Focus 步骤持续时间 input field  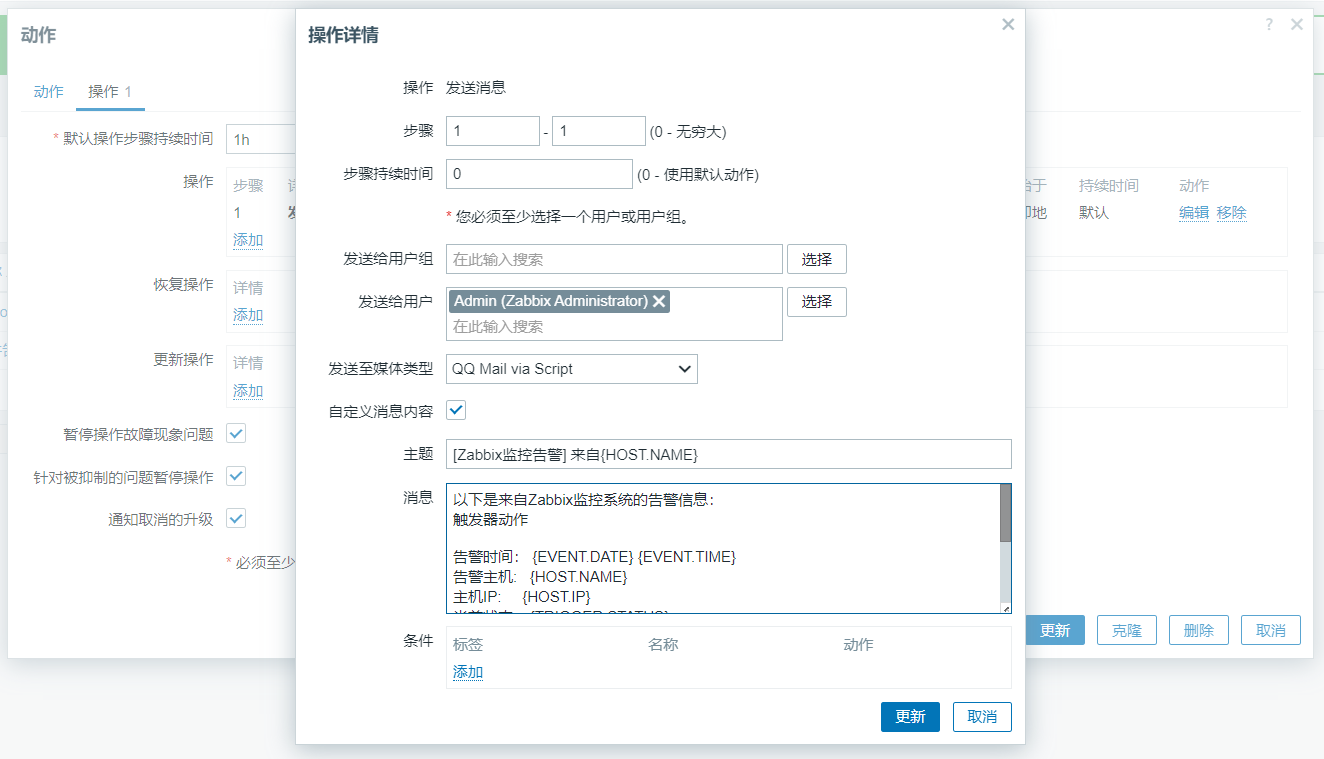539,174
